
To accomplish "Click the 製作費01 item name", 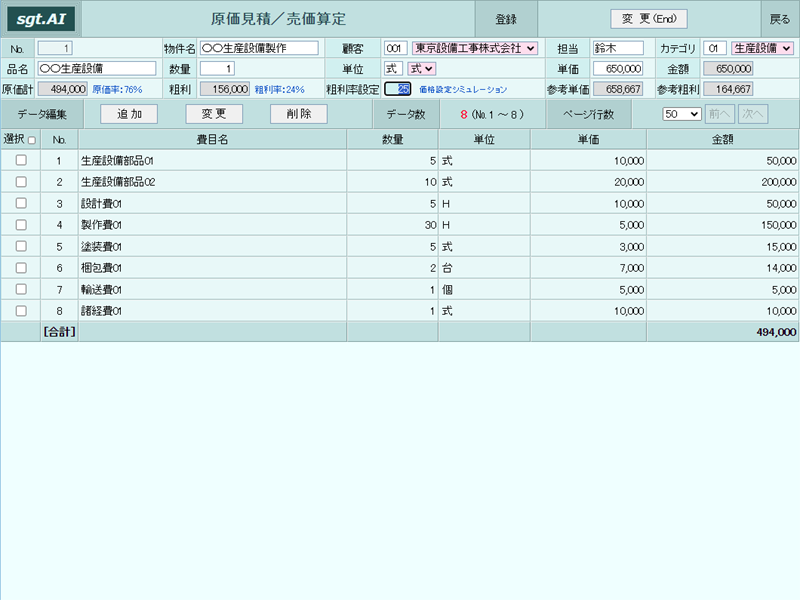I will tap(102, 225).
